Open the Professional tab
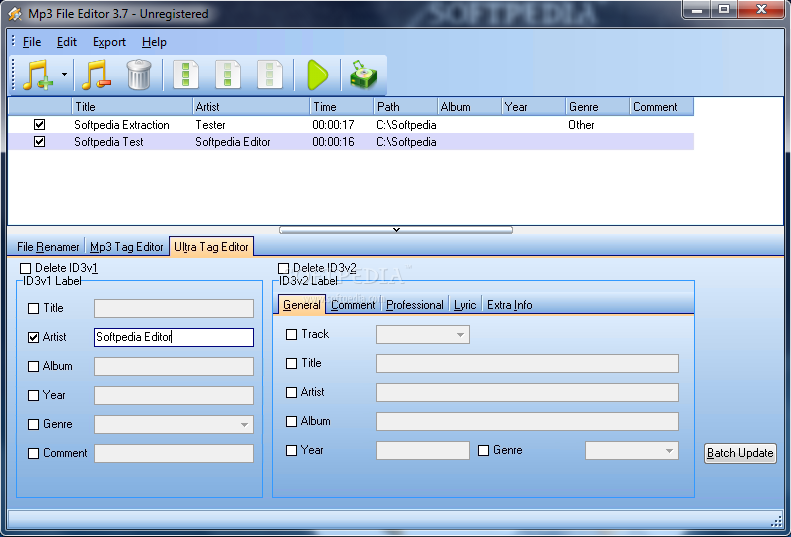The width and height of the screenshot is (791, 537). point(415,305)
